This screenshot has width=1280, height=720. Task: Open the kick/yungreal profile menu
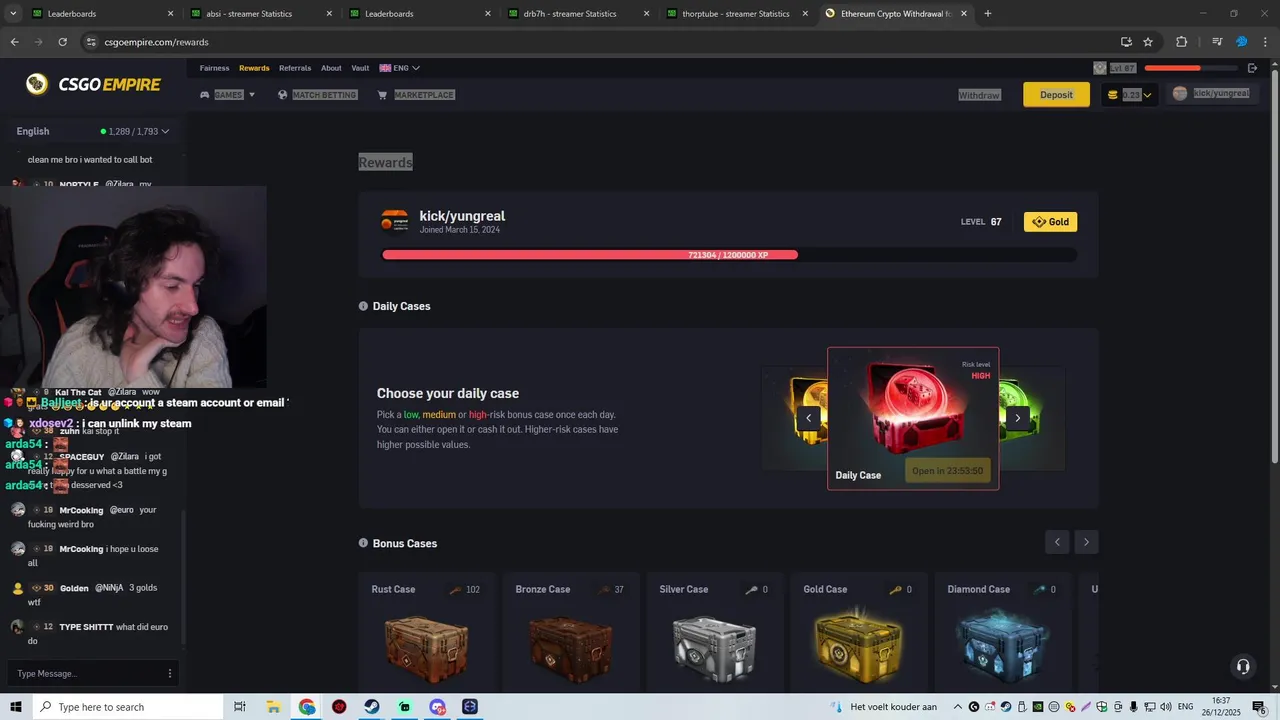click(x=1211, y=93)
